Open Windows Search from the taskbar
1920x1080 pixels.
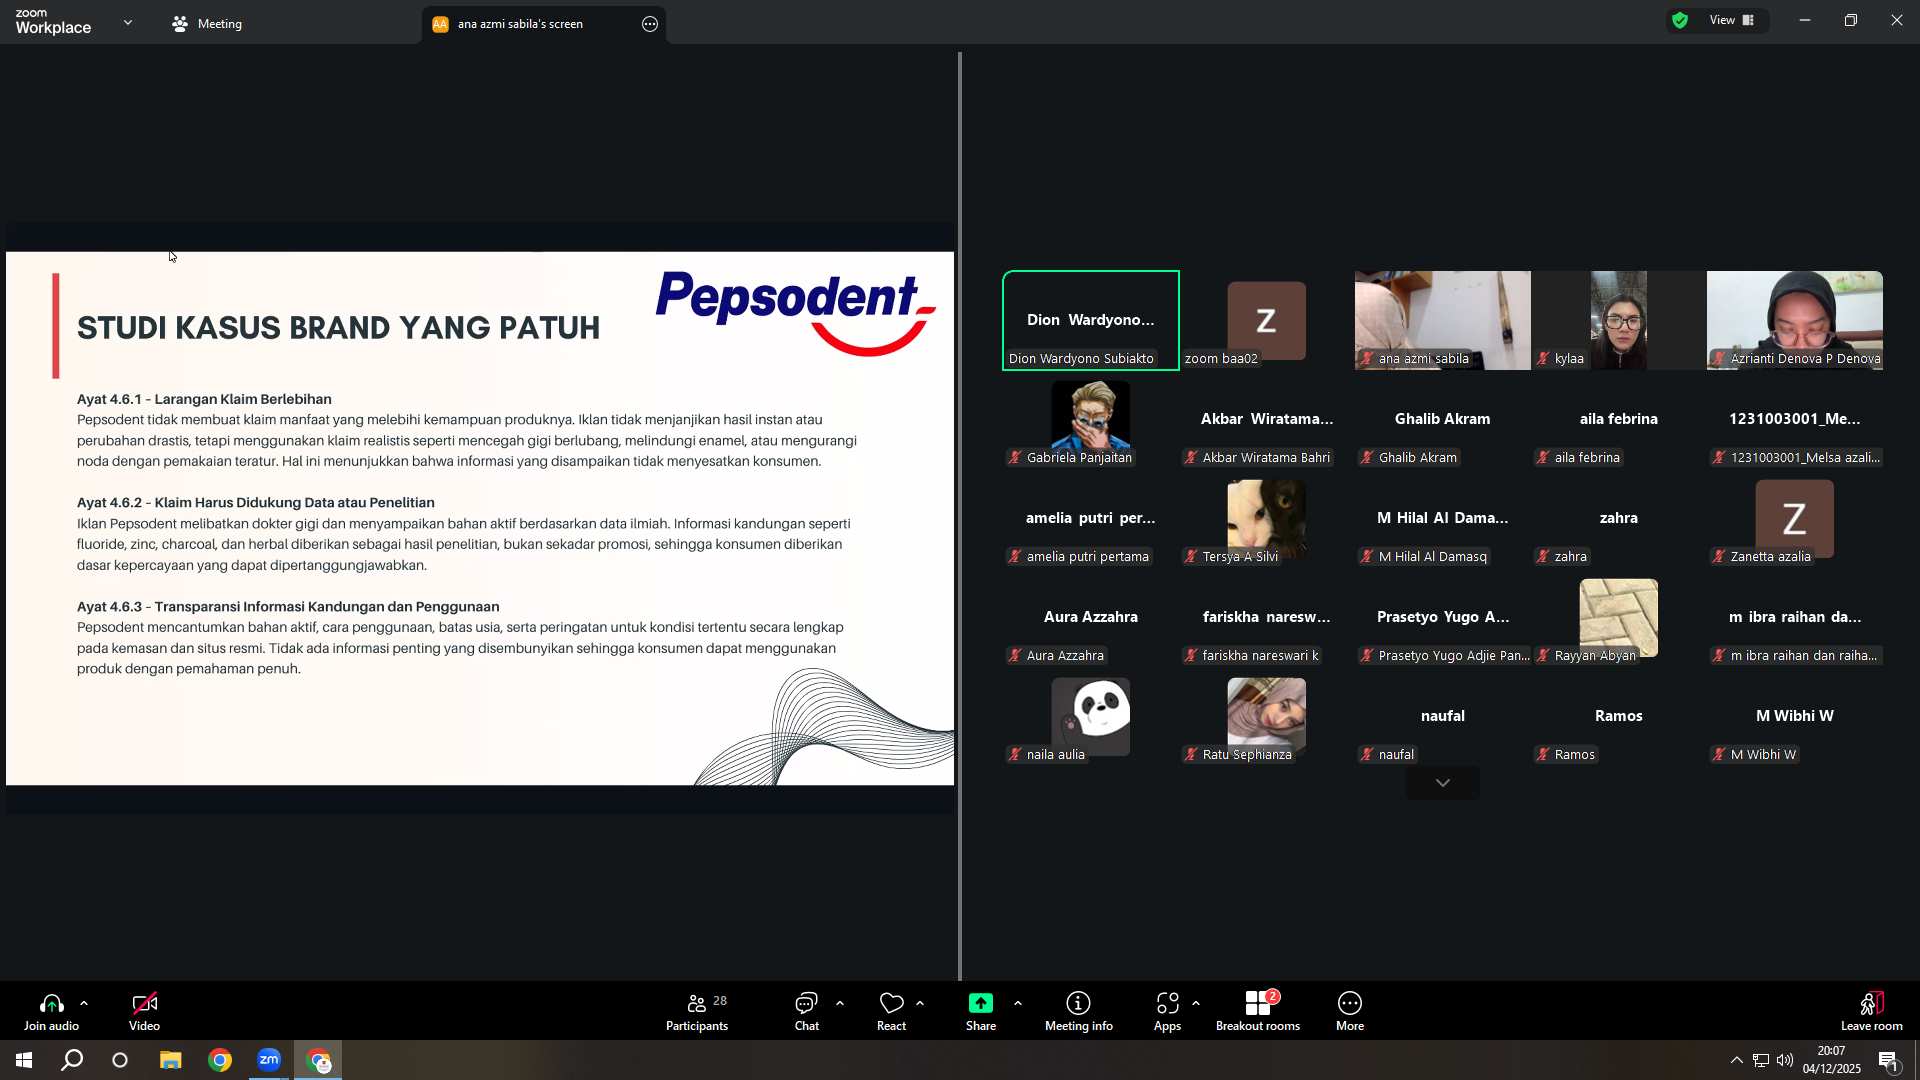72,1060
